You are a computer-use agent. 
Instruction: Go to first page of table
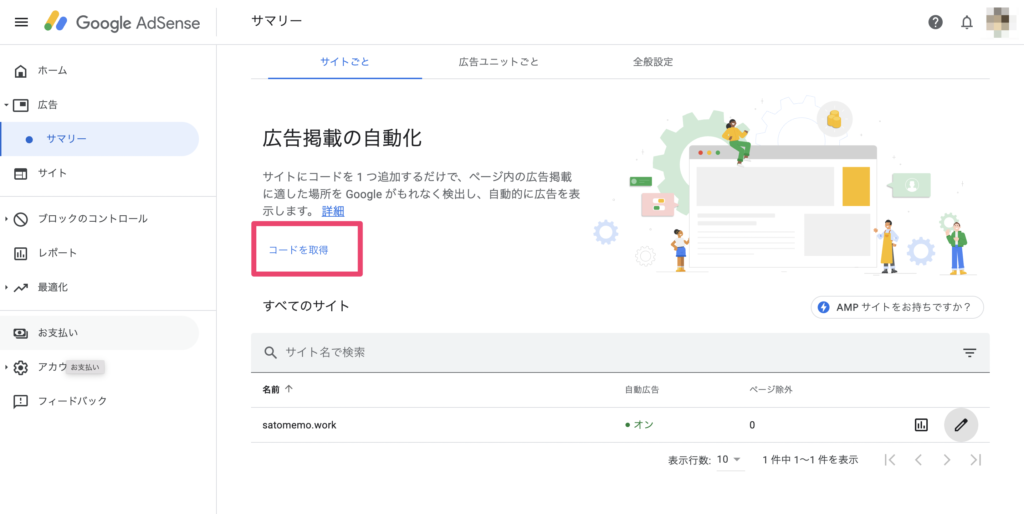(x=889, y=460)
